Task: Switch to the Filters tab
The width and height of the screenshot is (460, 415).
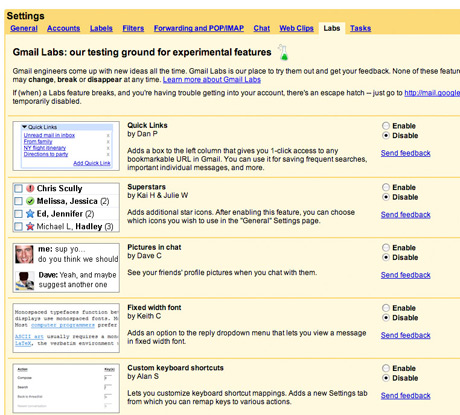Action: point(133,28)
